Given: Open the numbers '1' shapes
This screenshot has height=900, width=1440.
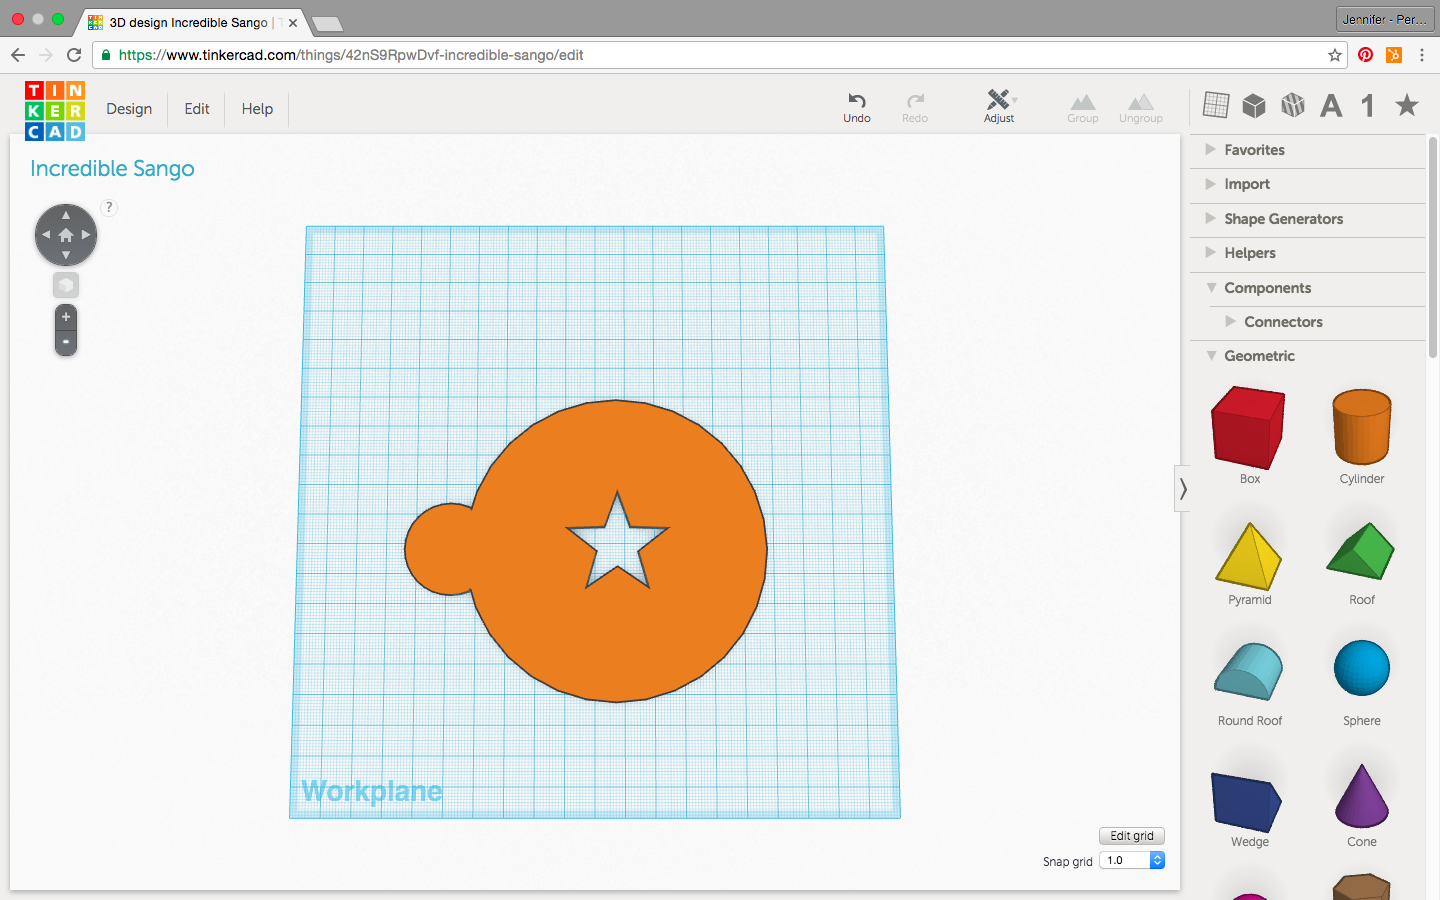Looking at the screenshot, I should coord(1368,105).
